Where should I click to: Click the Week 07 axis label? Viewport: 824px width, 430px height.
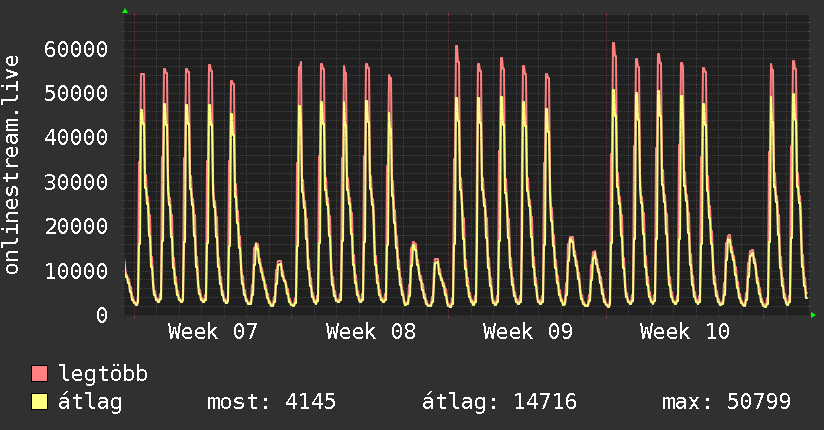tap(213, 332)
